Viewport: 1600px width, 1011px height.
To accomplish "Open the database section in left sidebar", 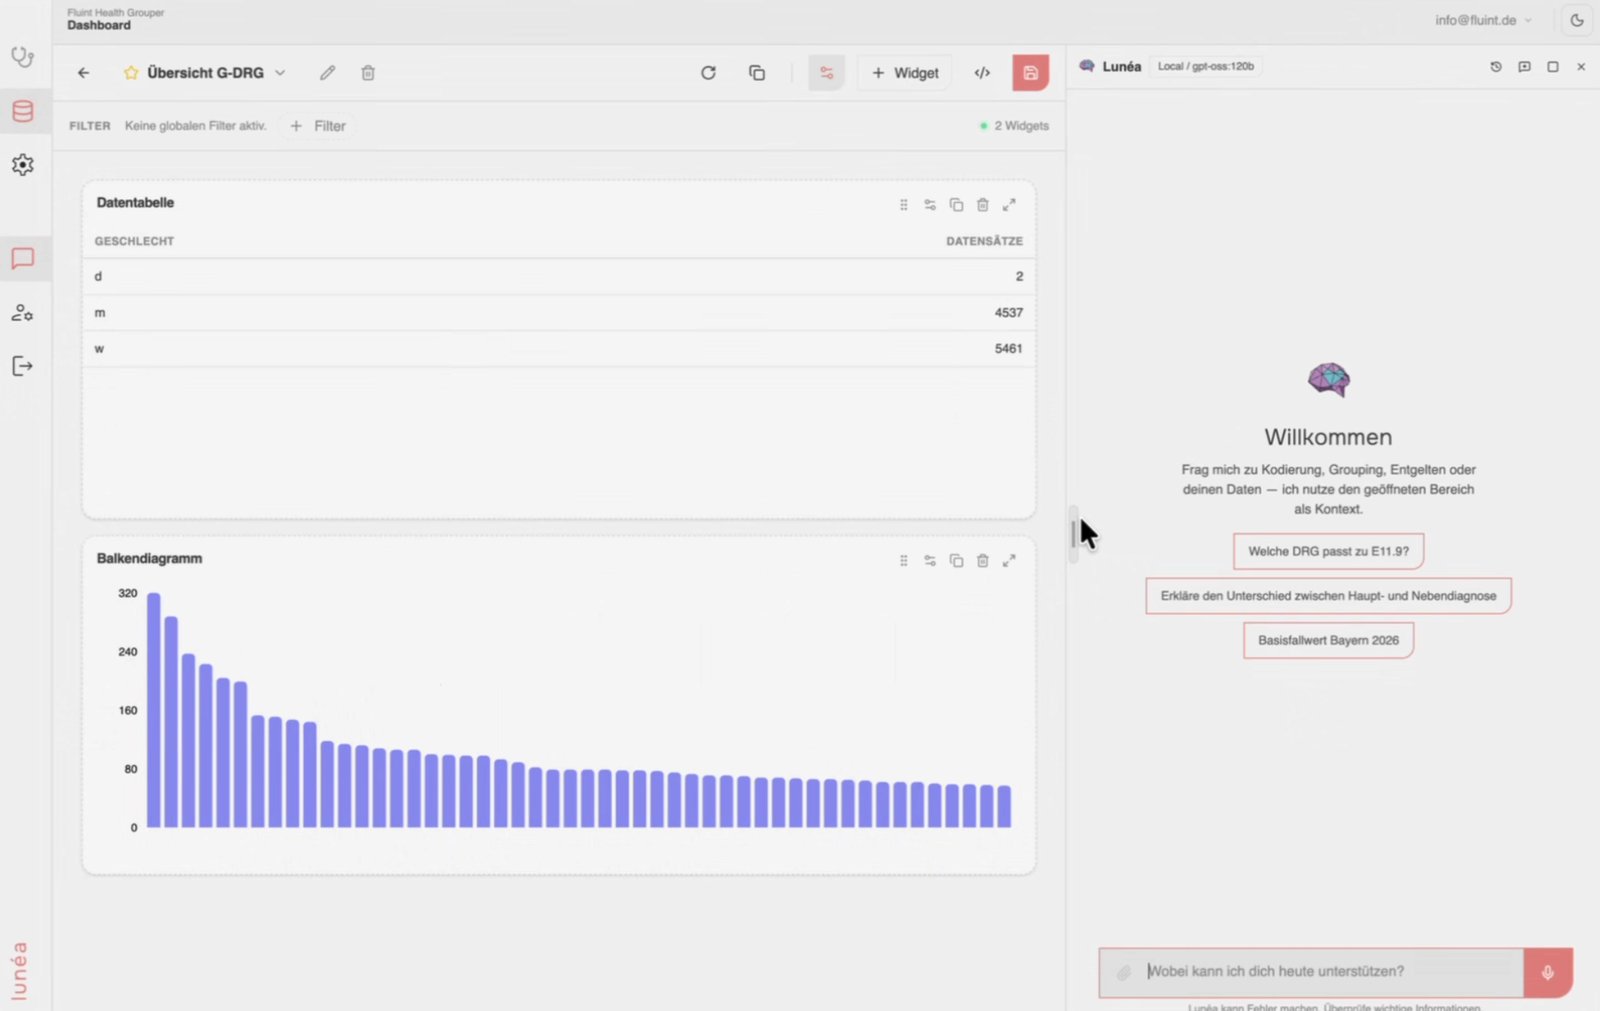I will tap(22, 111).
